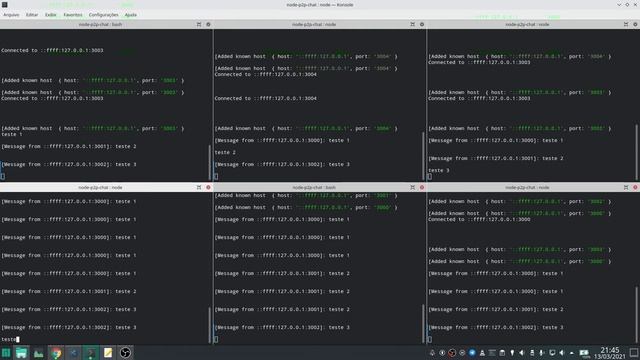This screenshot has height=360, width=640.
Task: Open the blue messenger tray icon
Action: click(472, 353)
